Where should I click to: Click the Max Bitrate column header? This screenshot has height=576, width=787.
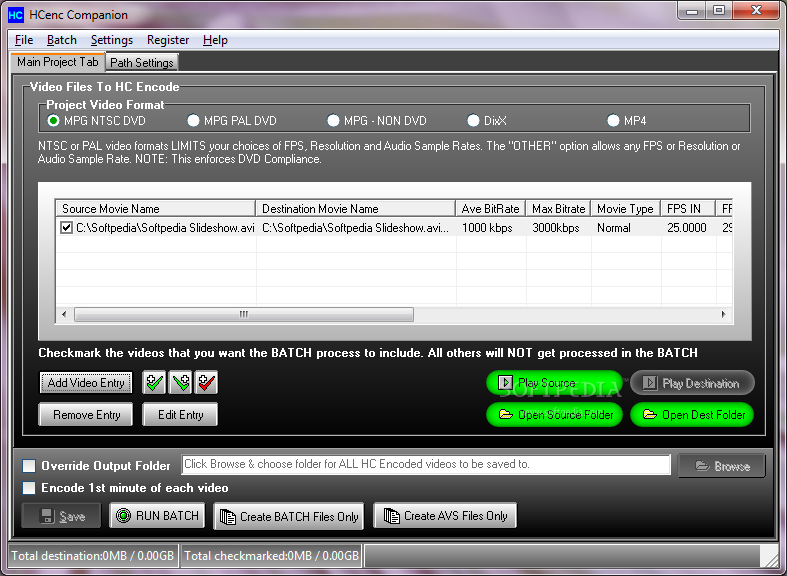click(559, 209)
